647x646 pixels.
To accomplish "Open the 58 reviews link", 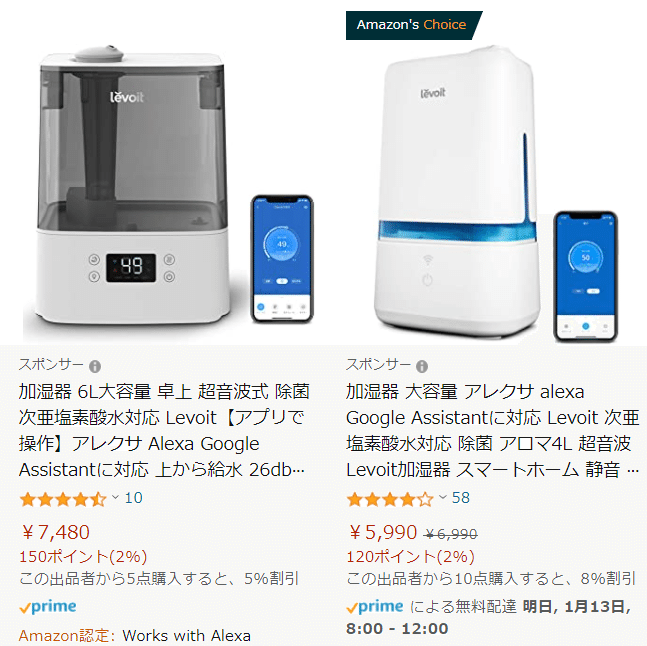I will click(461, 498).
